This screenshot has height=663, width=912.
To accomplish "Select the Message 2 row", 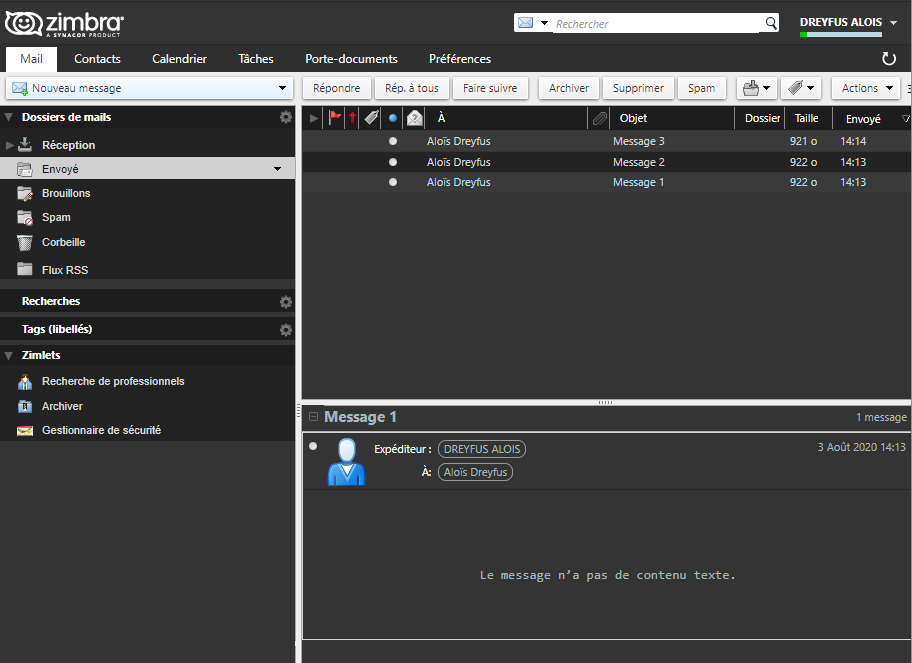I will click(x=607, y=162).
